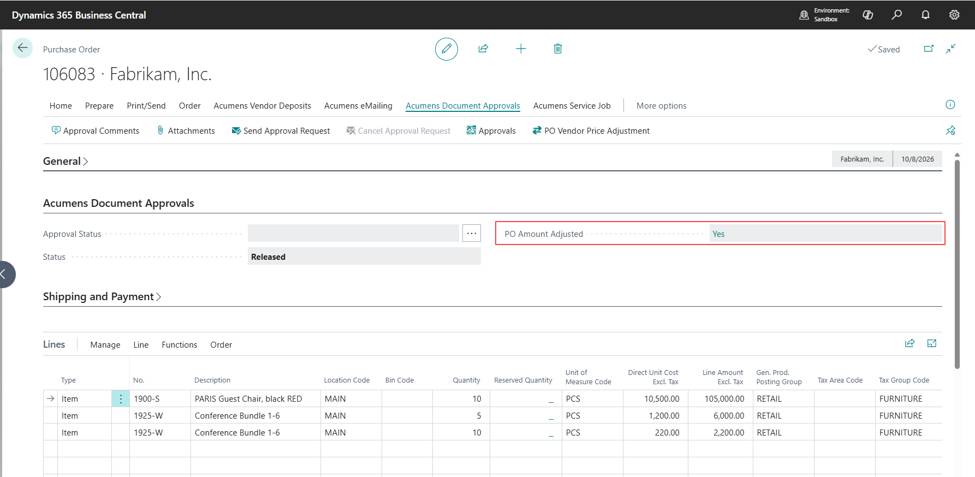
Task: Open Acumens Service Job tab
Action: (x=571, y=106)
